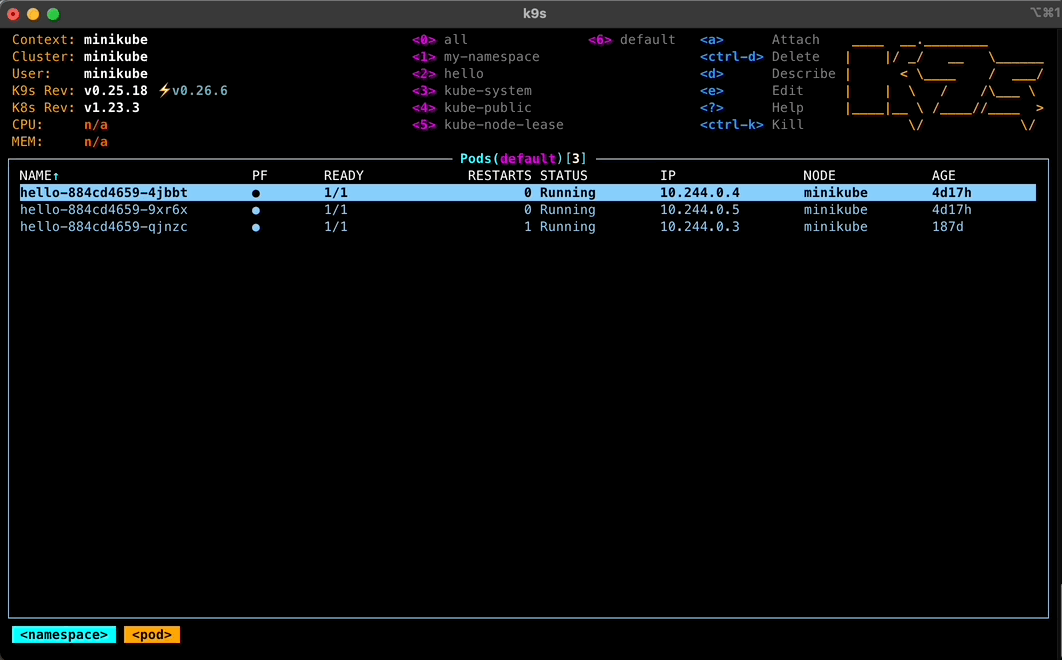Screen dimensions: 1062x660
Task: Click the Attach command hint
Action: click(760, 40)
